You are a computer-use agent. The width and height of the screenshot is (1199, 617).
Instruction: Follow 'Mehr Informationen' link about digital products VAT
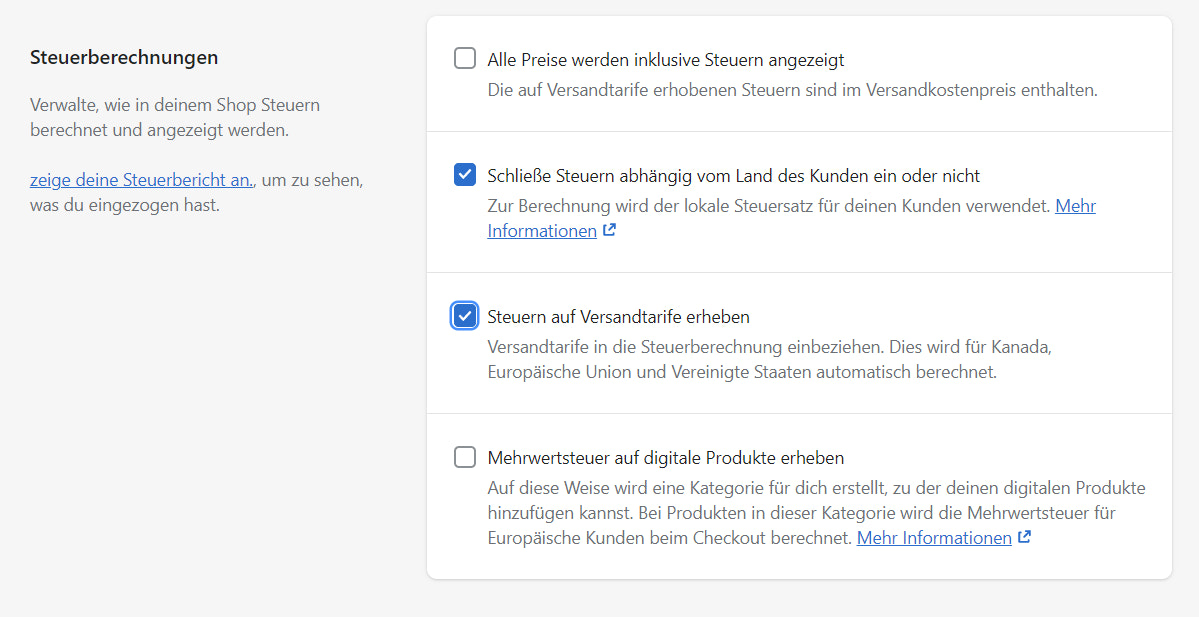tap(934, 538)
